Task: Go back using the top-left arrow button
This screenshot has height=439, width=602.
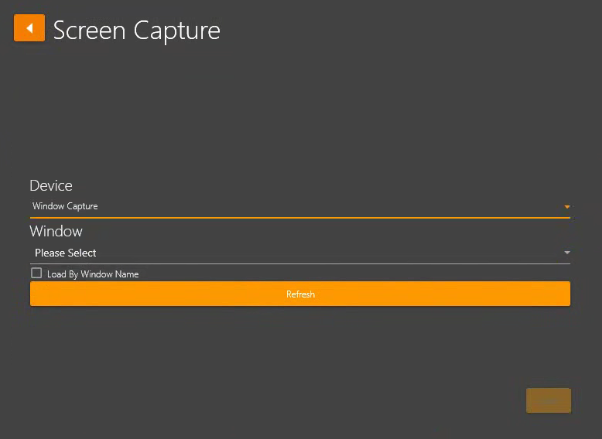Action: click(x=29, y=28)
